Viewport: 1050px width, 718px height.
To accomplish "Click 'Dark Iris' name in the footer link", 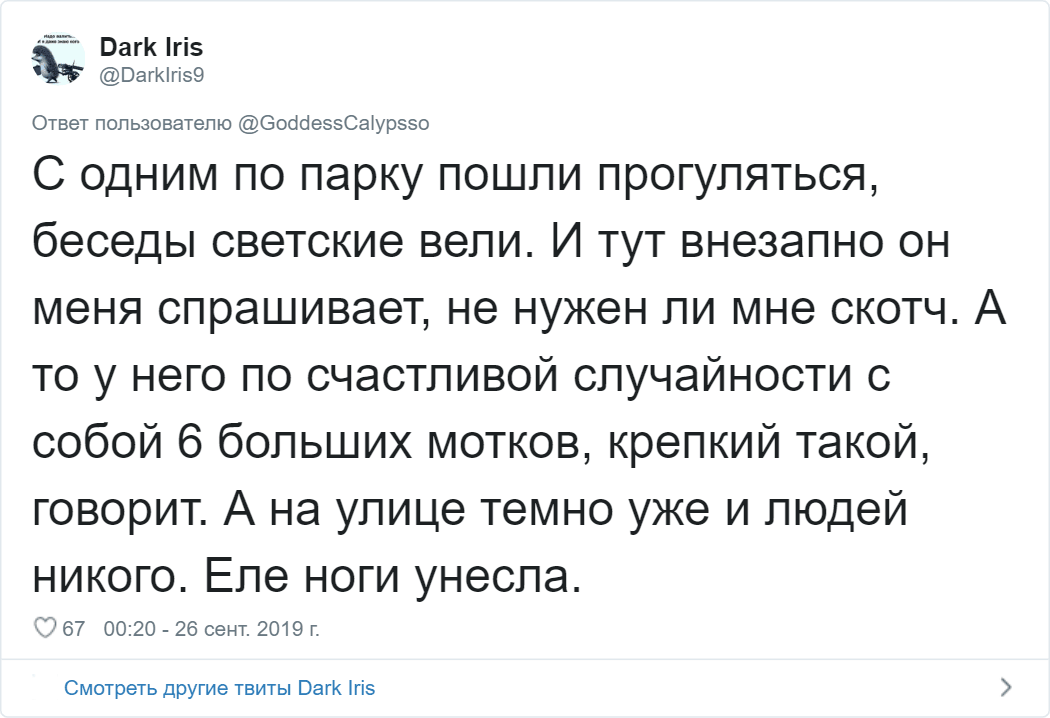I will (x=337, y=688).
